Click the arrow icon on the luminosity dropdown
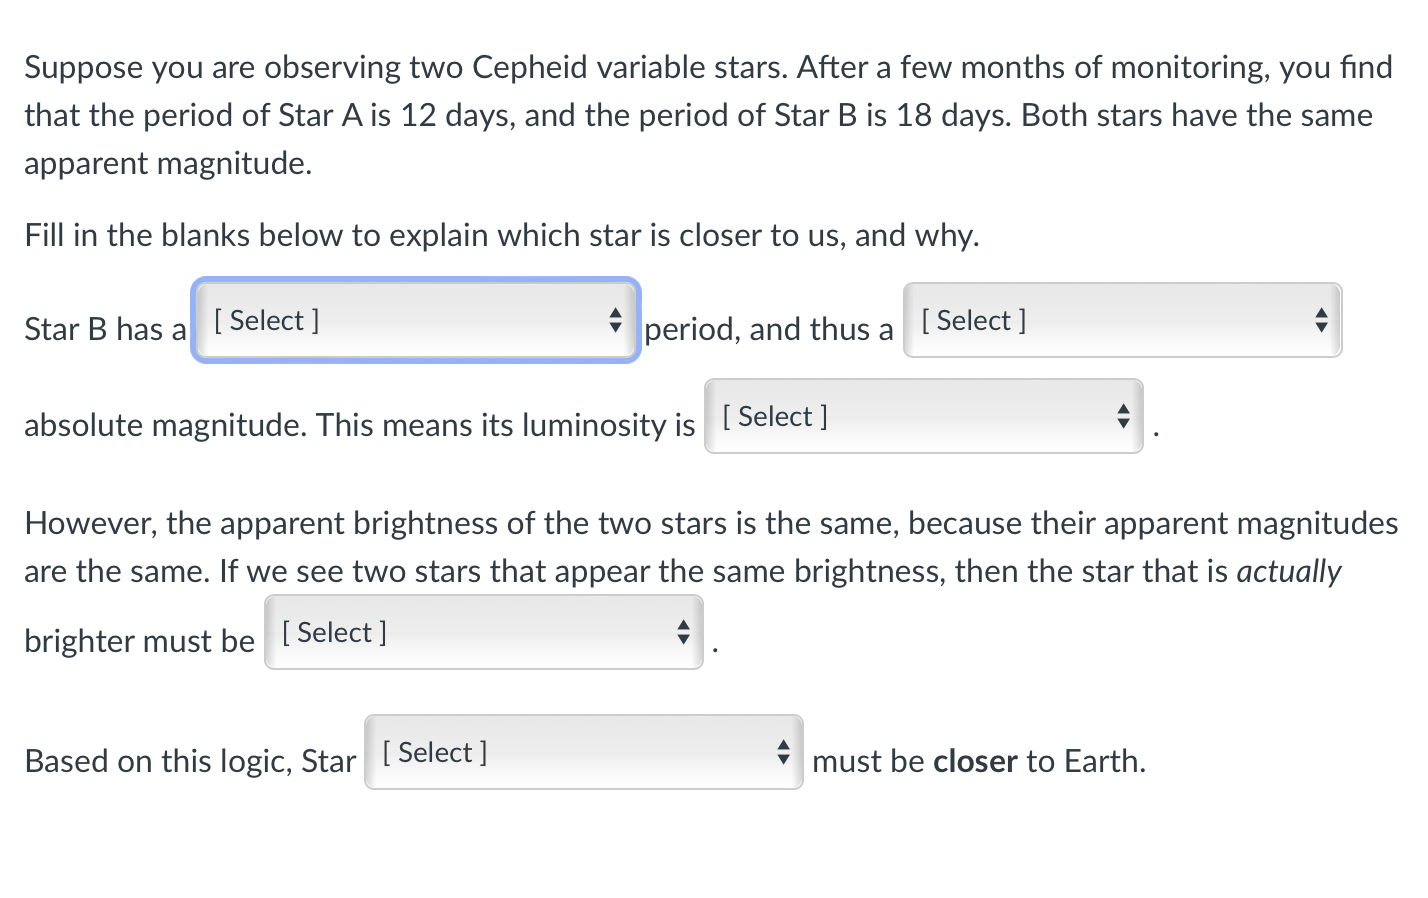 pos(1122,416)
